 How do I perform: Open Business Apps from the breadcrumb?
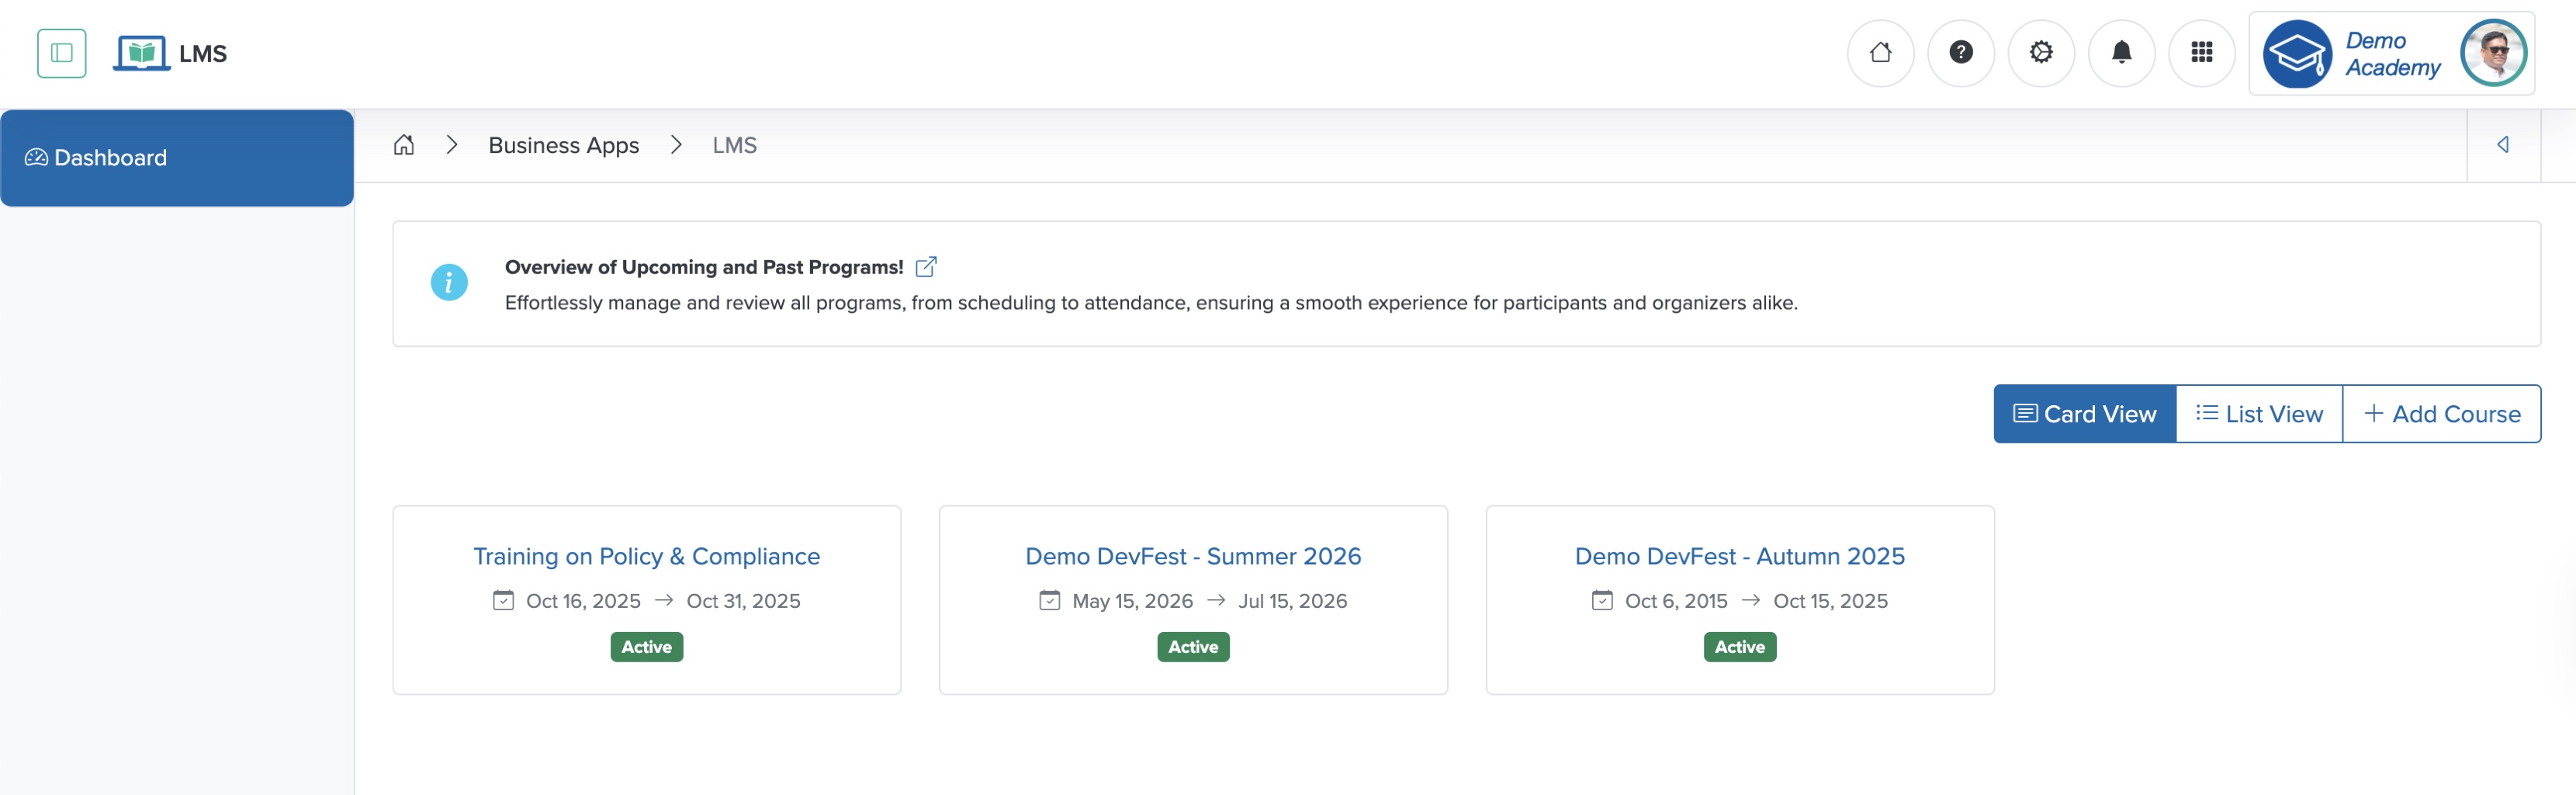[562, 145]
